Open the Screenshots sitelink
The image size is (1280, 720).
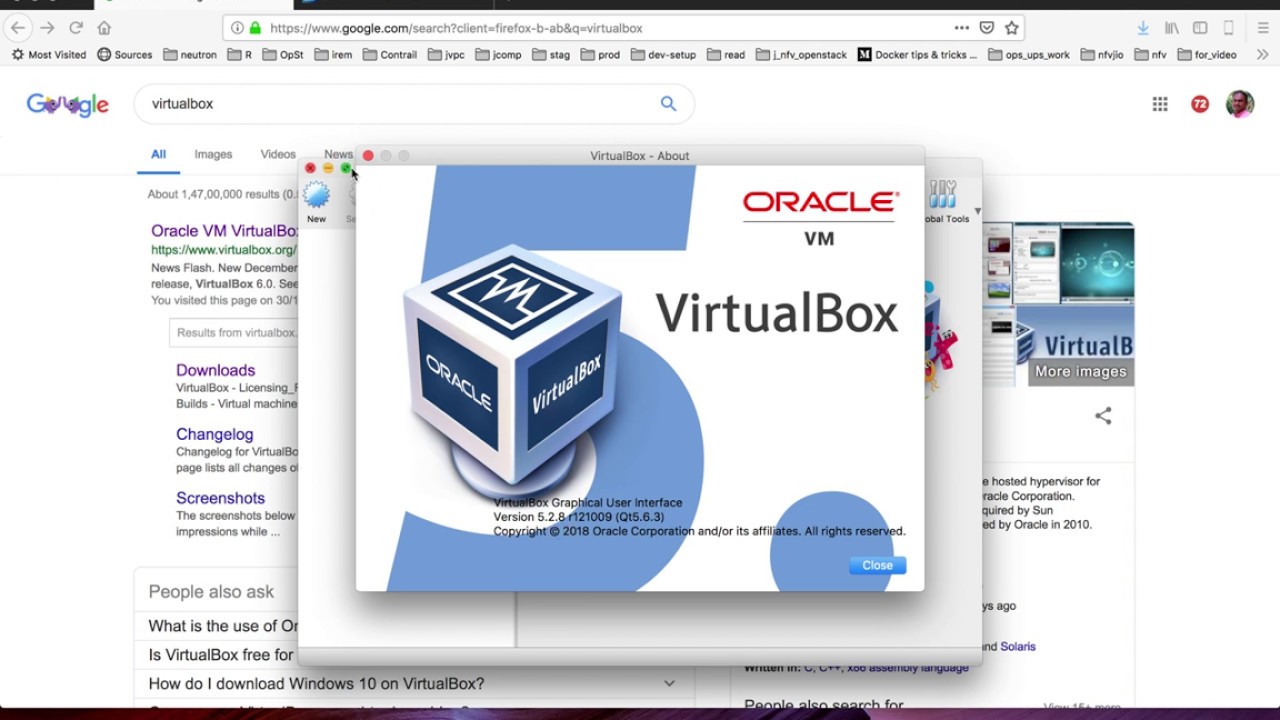point(220,498)
